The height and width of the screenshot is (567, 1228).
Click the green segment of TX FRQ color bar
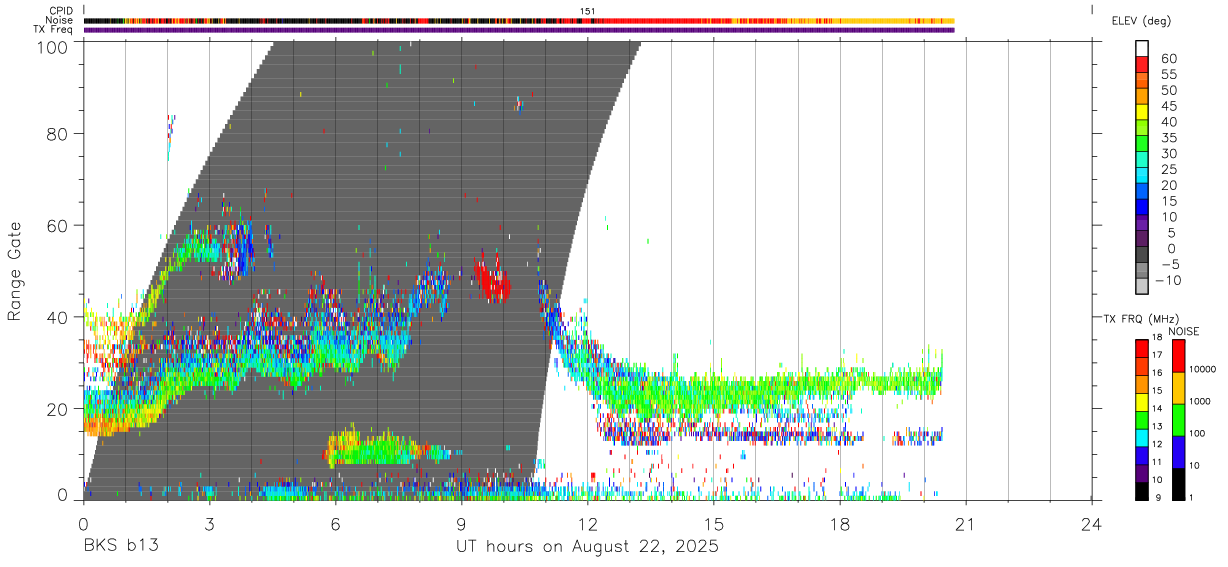pos(1142,419)
